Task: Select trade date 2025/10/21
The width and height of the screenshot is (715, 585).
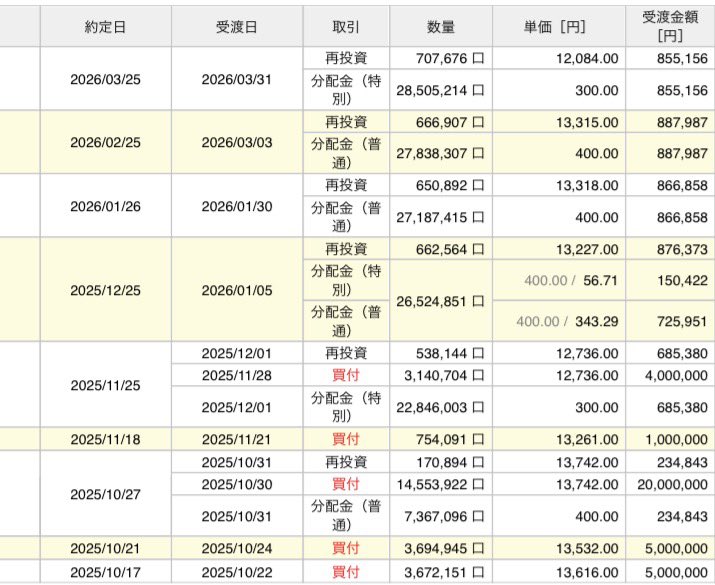Action: pyautogui.click(x=105, y=548)
